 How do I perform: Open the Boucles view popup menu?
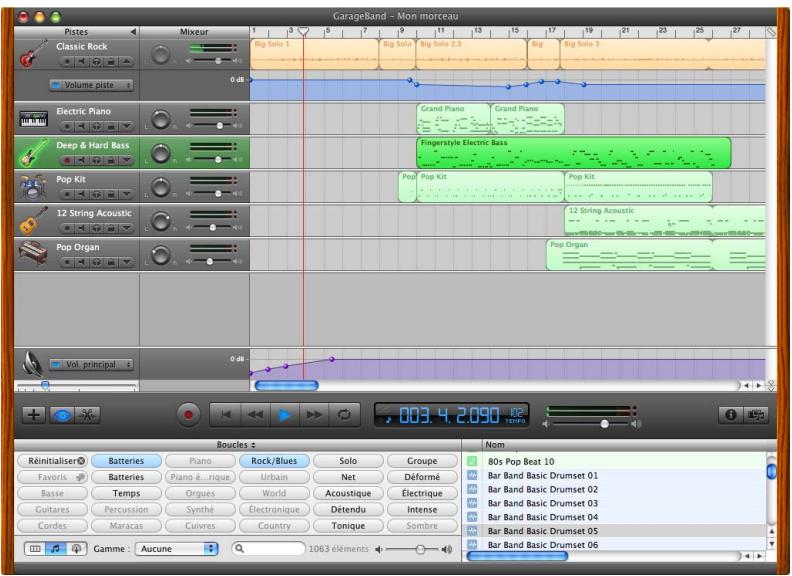click(x=236, y=445)
